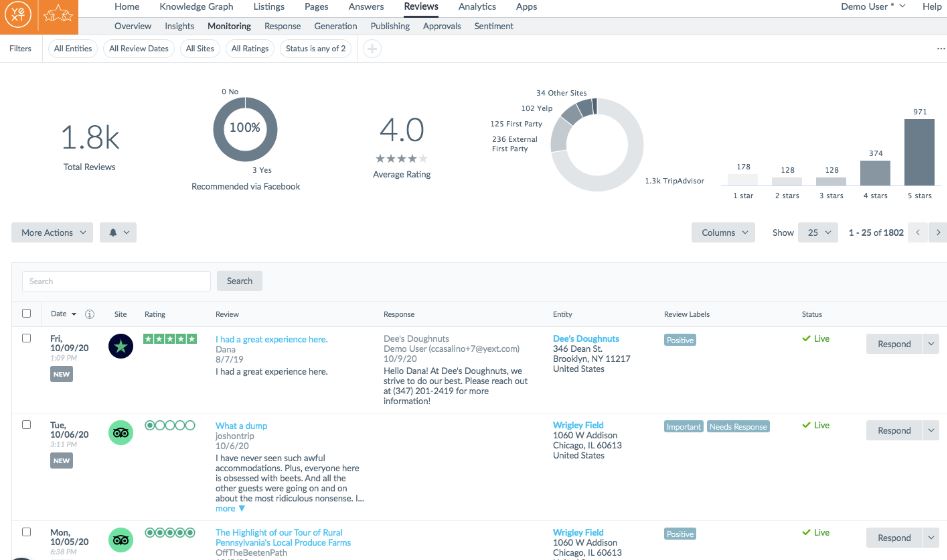
Task: Click five green star rating on first review
Action: click(x=170, y=340)
